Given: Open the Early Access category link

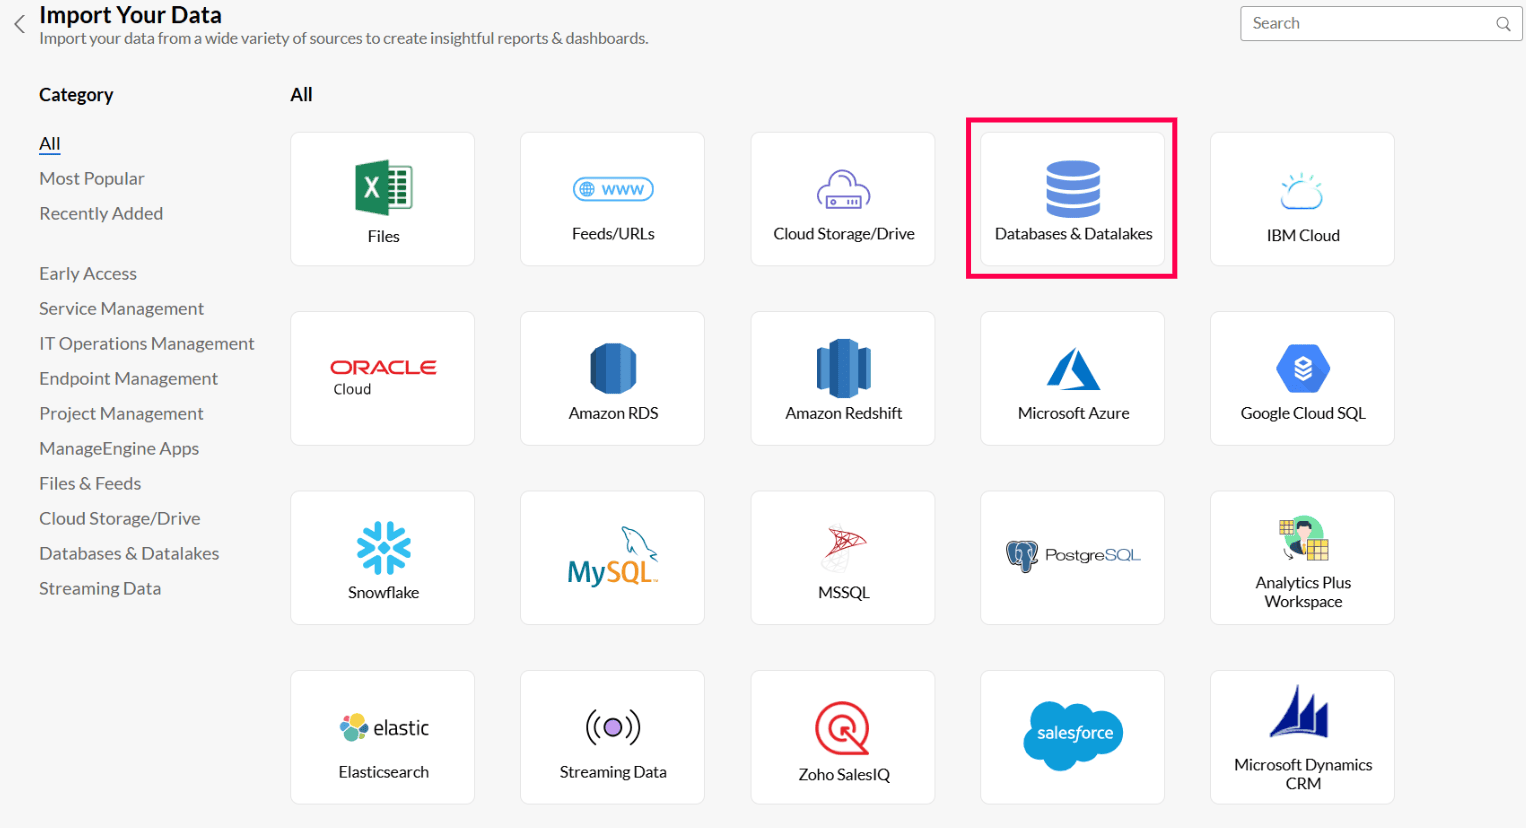Looking at the screenshot, I should (x=88, y=274).
